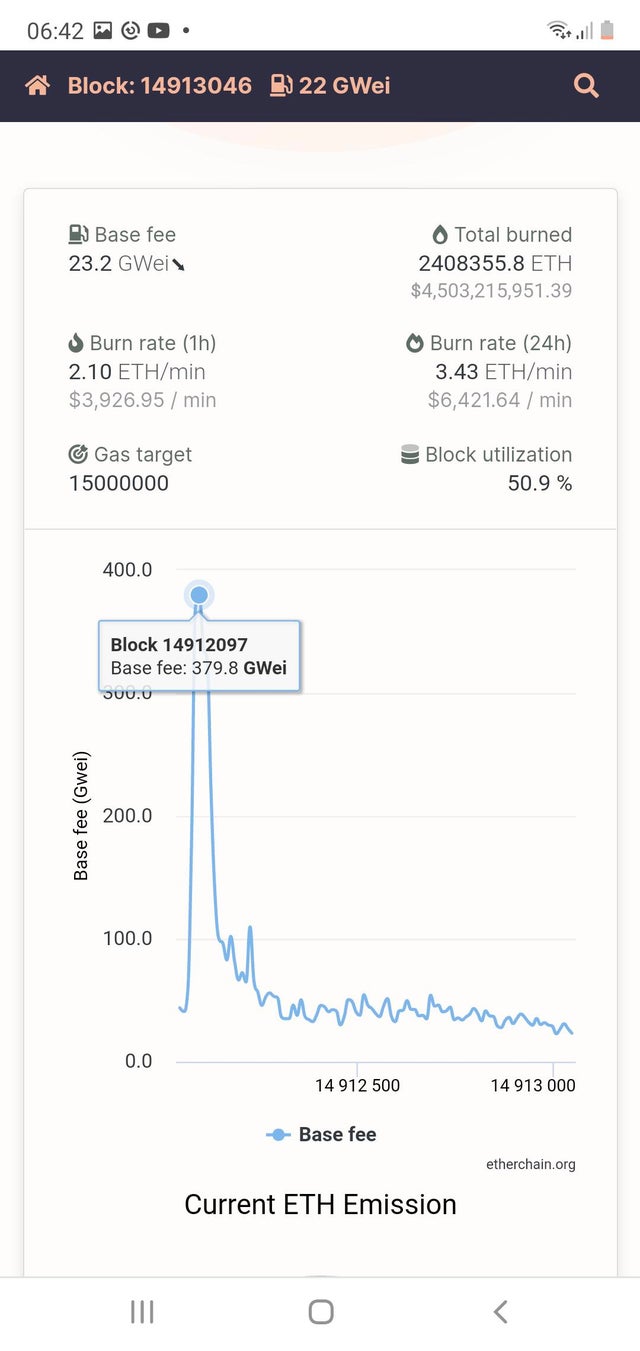This screenshot has height=1351, width=640.
Task: Toggle the Base fee legend entry
Action: [322, 1134]
